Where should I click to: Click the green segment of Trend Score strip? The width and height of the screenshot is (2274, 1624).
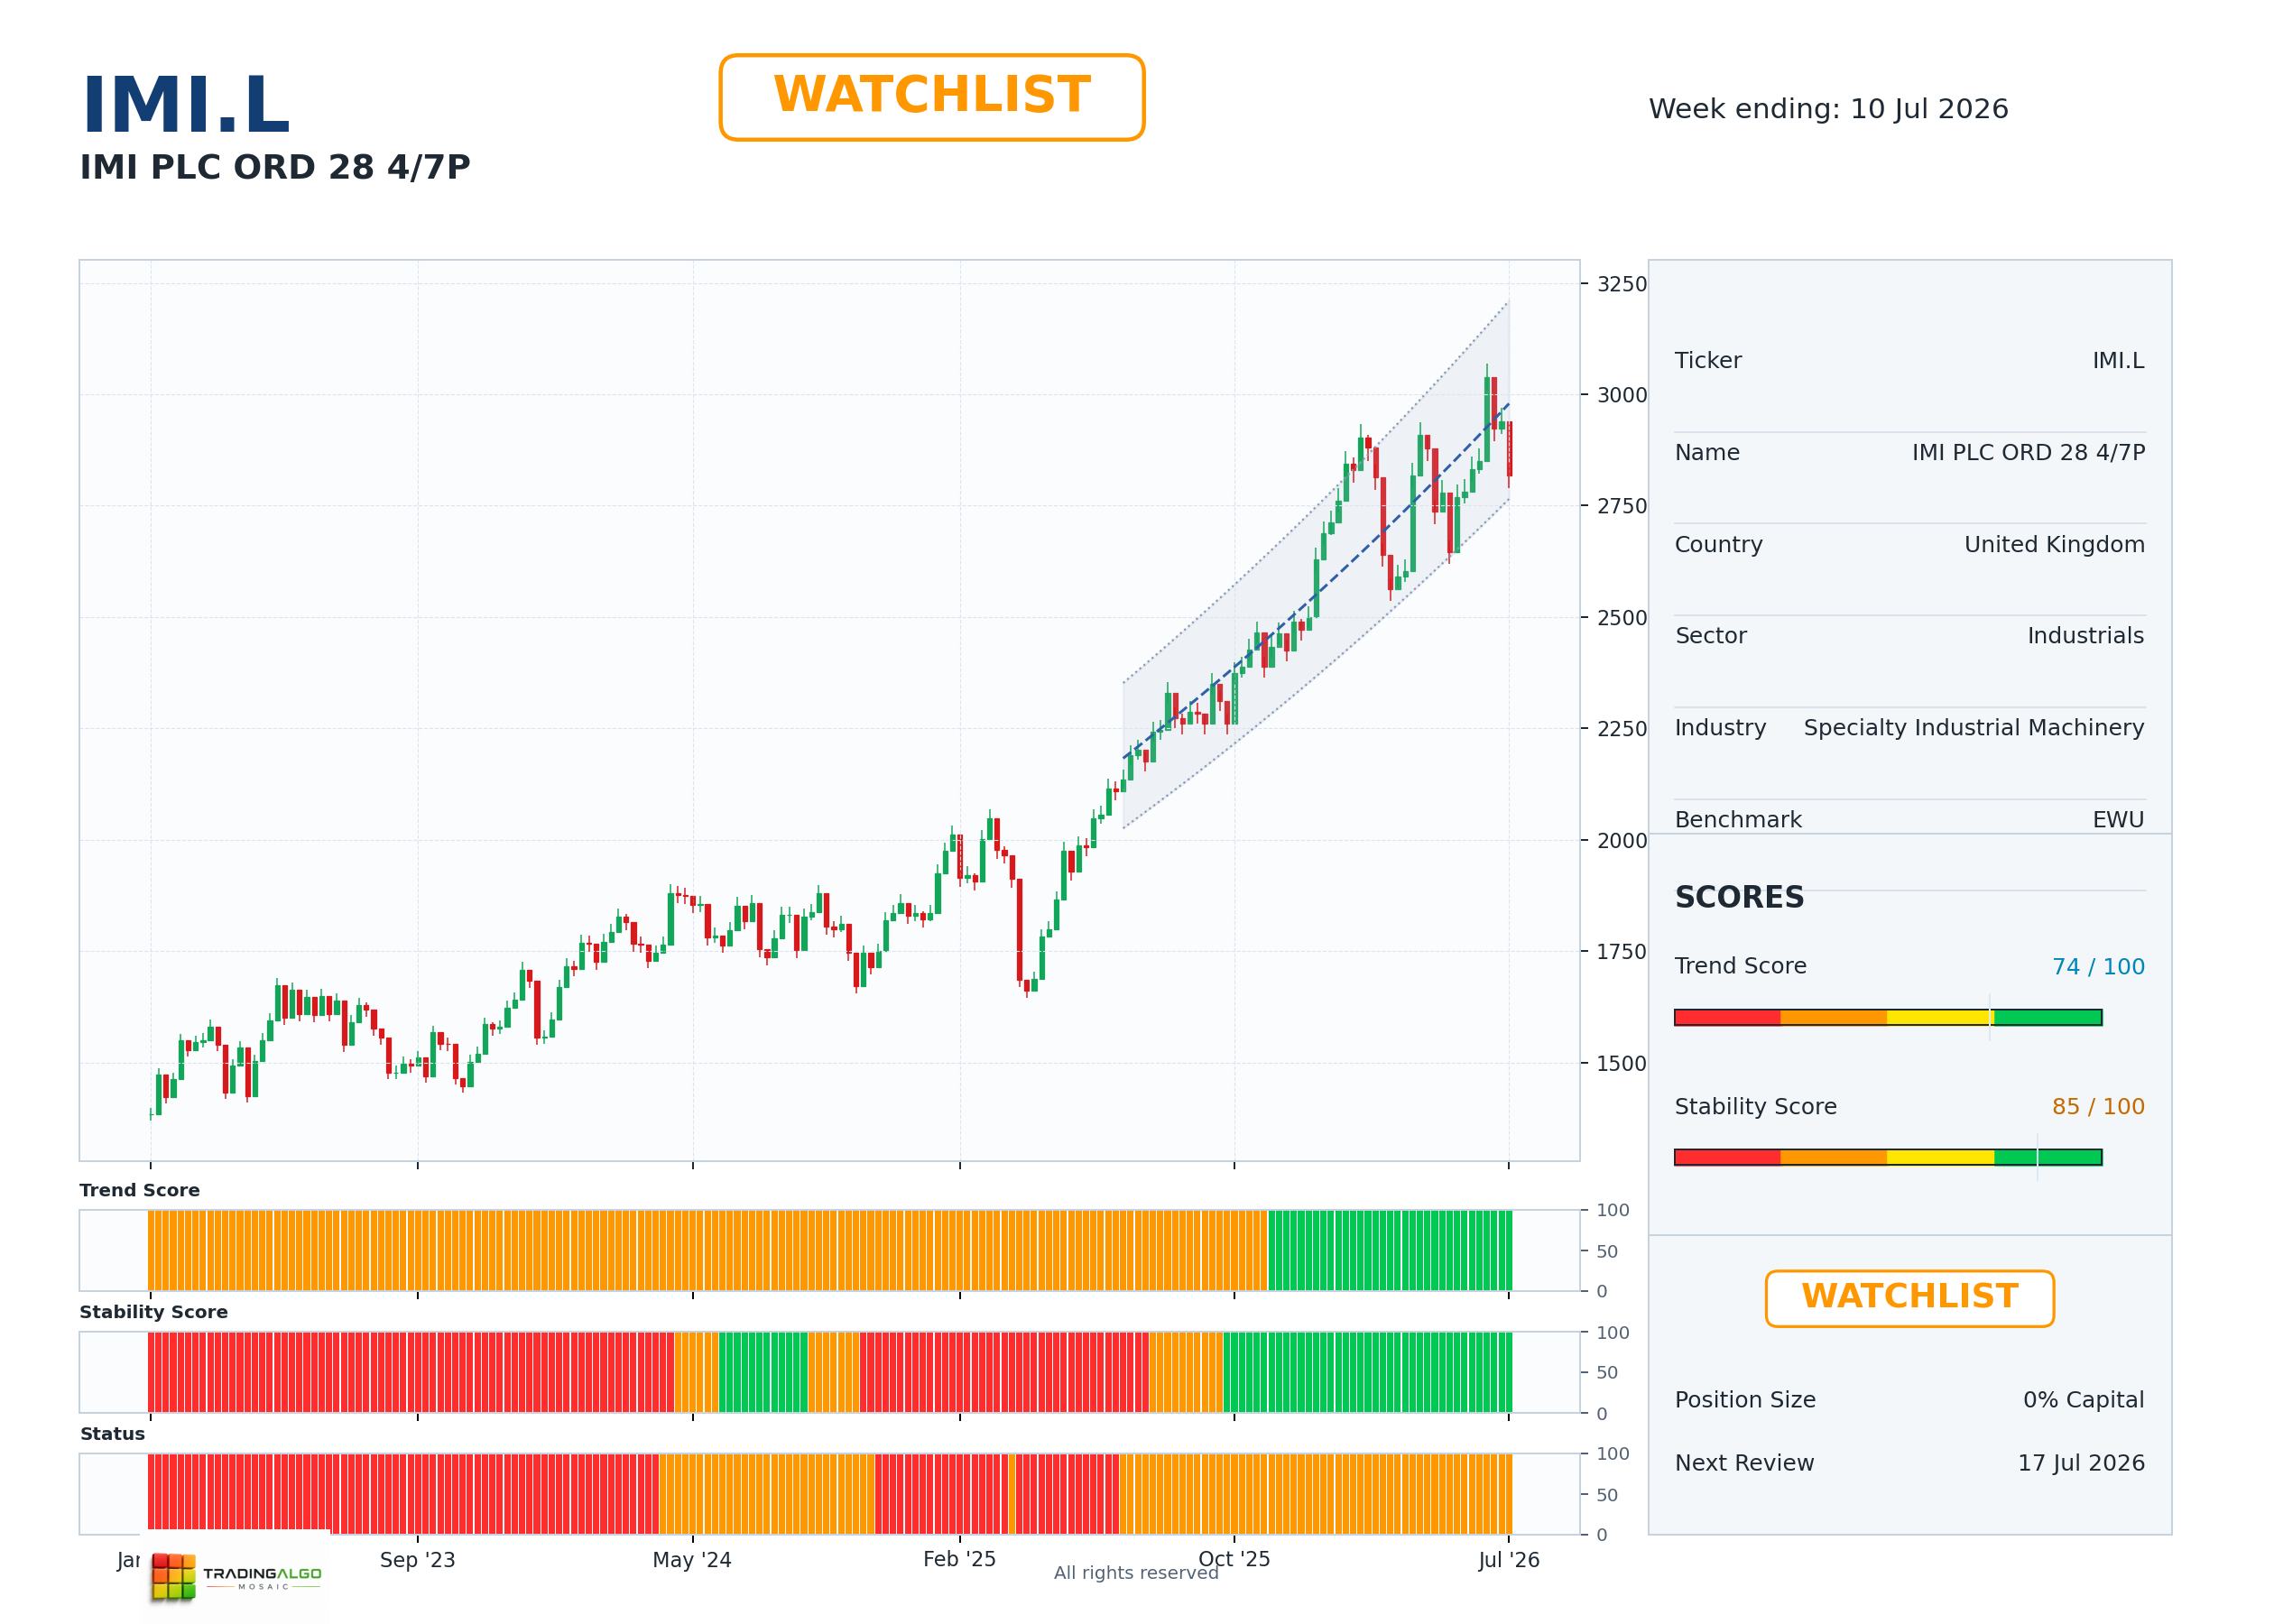1390,1250
